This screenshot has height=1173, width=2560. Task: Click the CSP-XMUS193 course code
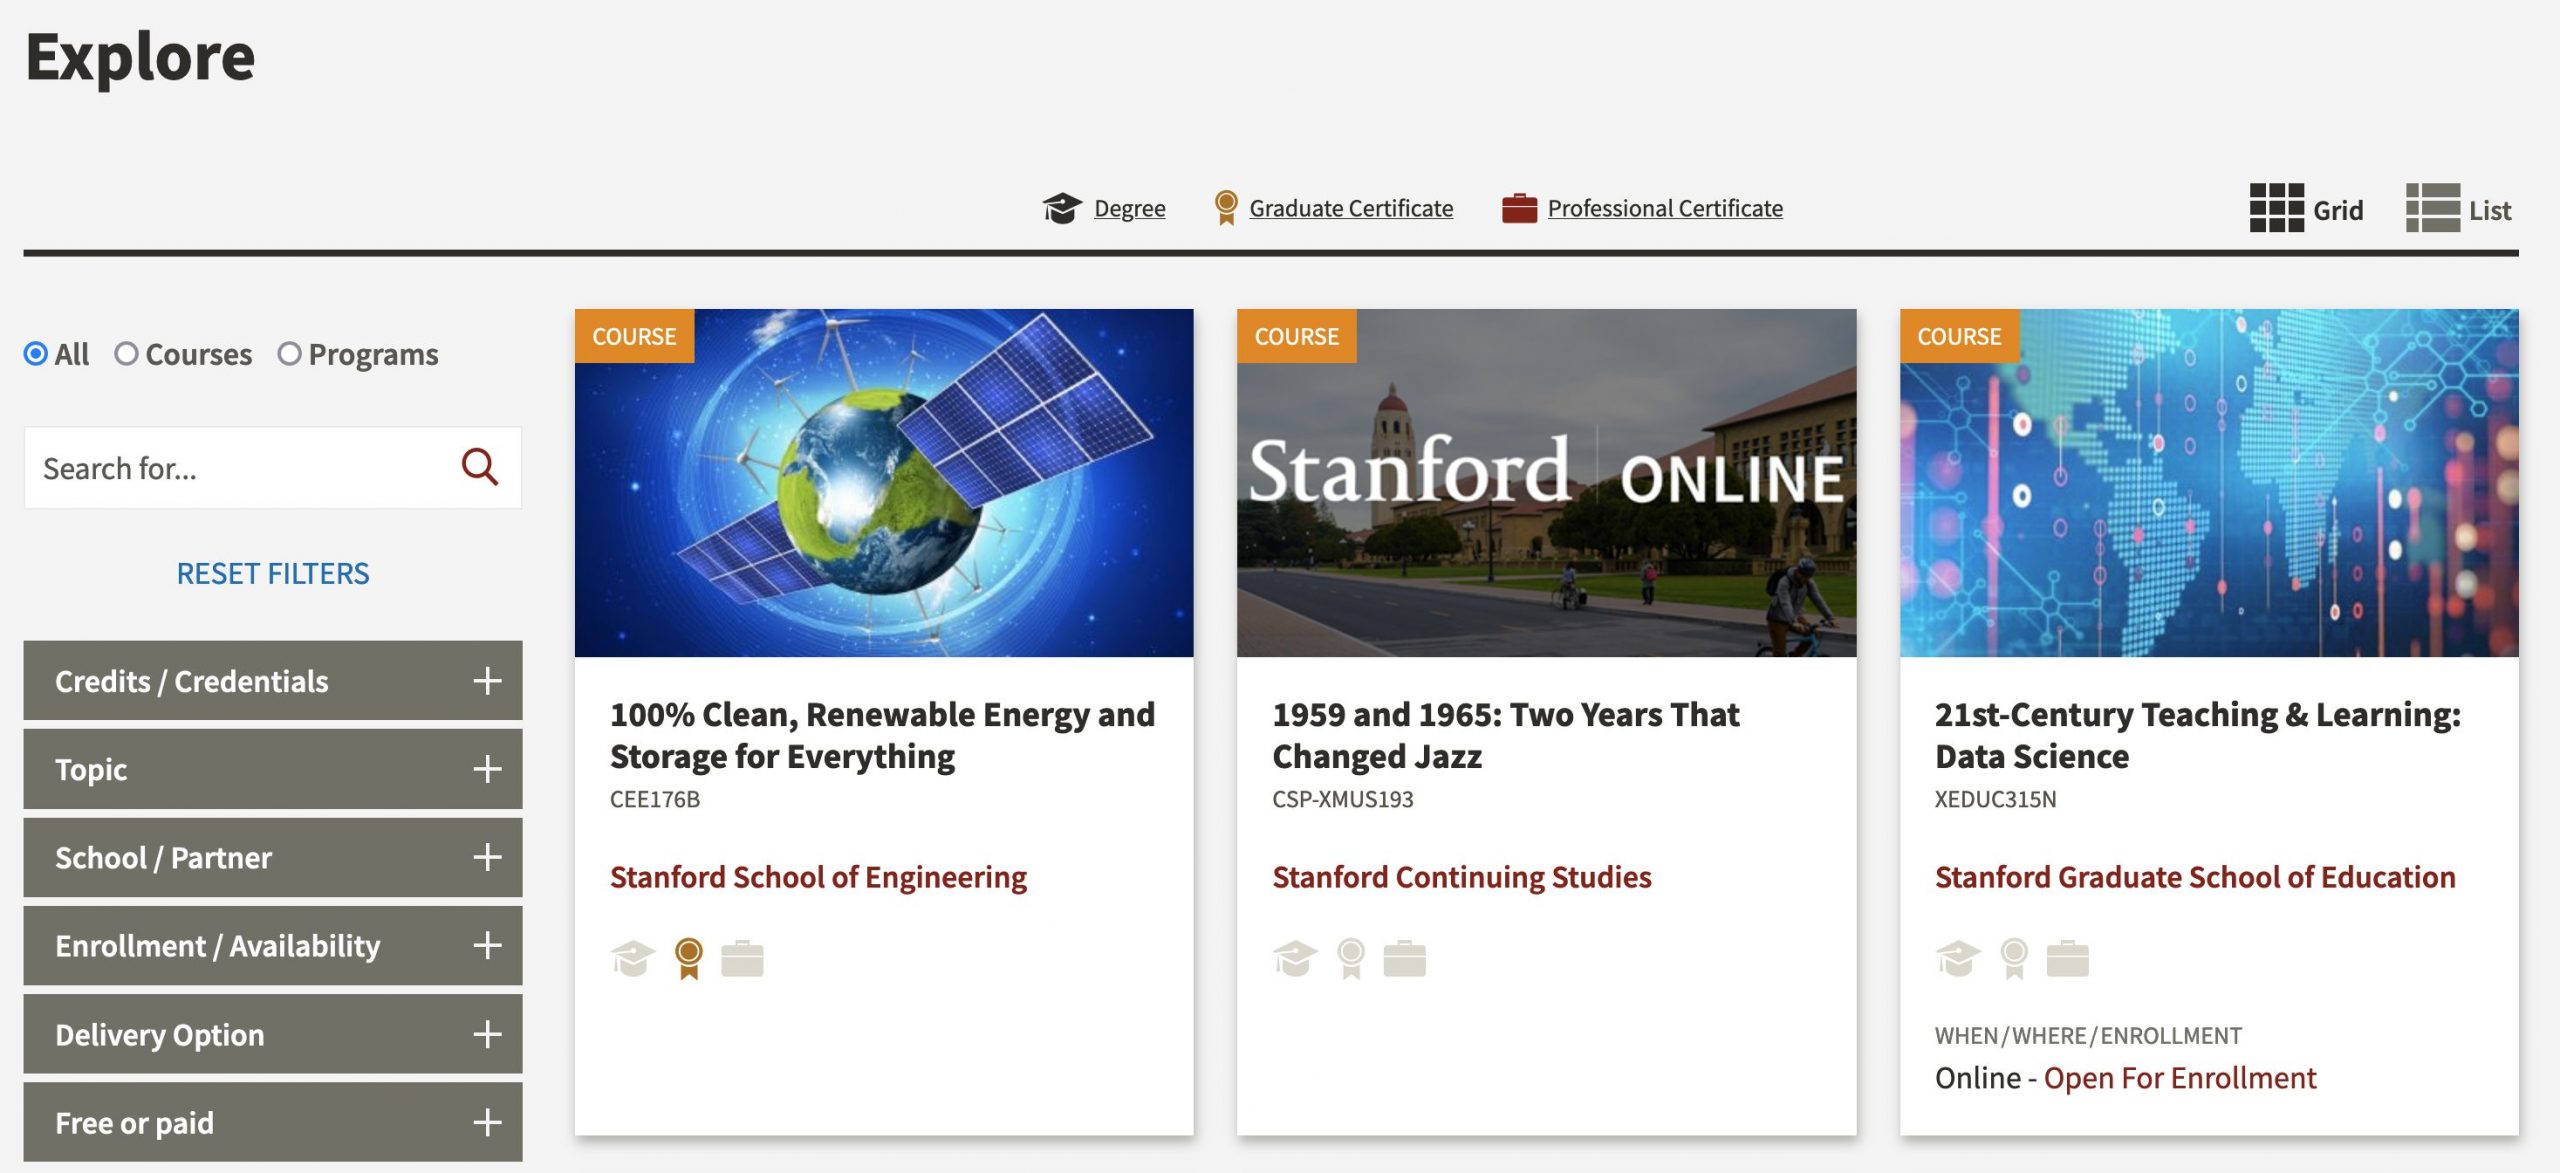tap(1343, 799)
